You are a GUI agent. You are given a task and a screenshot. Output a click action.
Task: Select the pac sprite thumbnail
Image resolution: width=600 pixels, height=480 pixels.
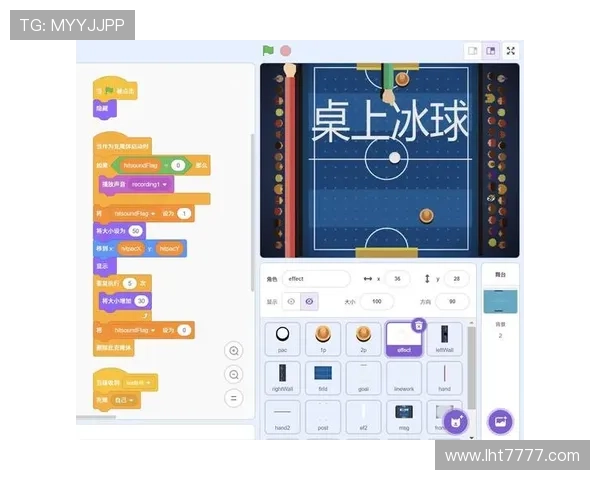282,339
